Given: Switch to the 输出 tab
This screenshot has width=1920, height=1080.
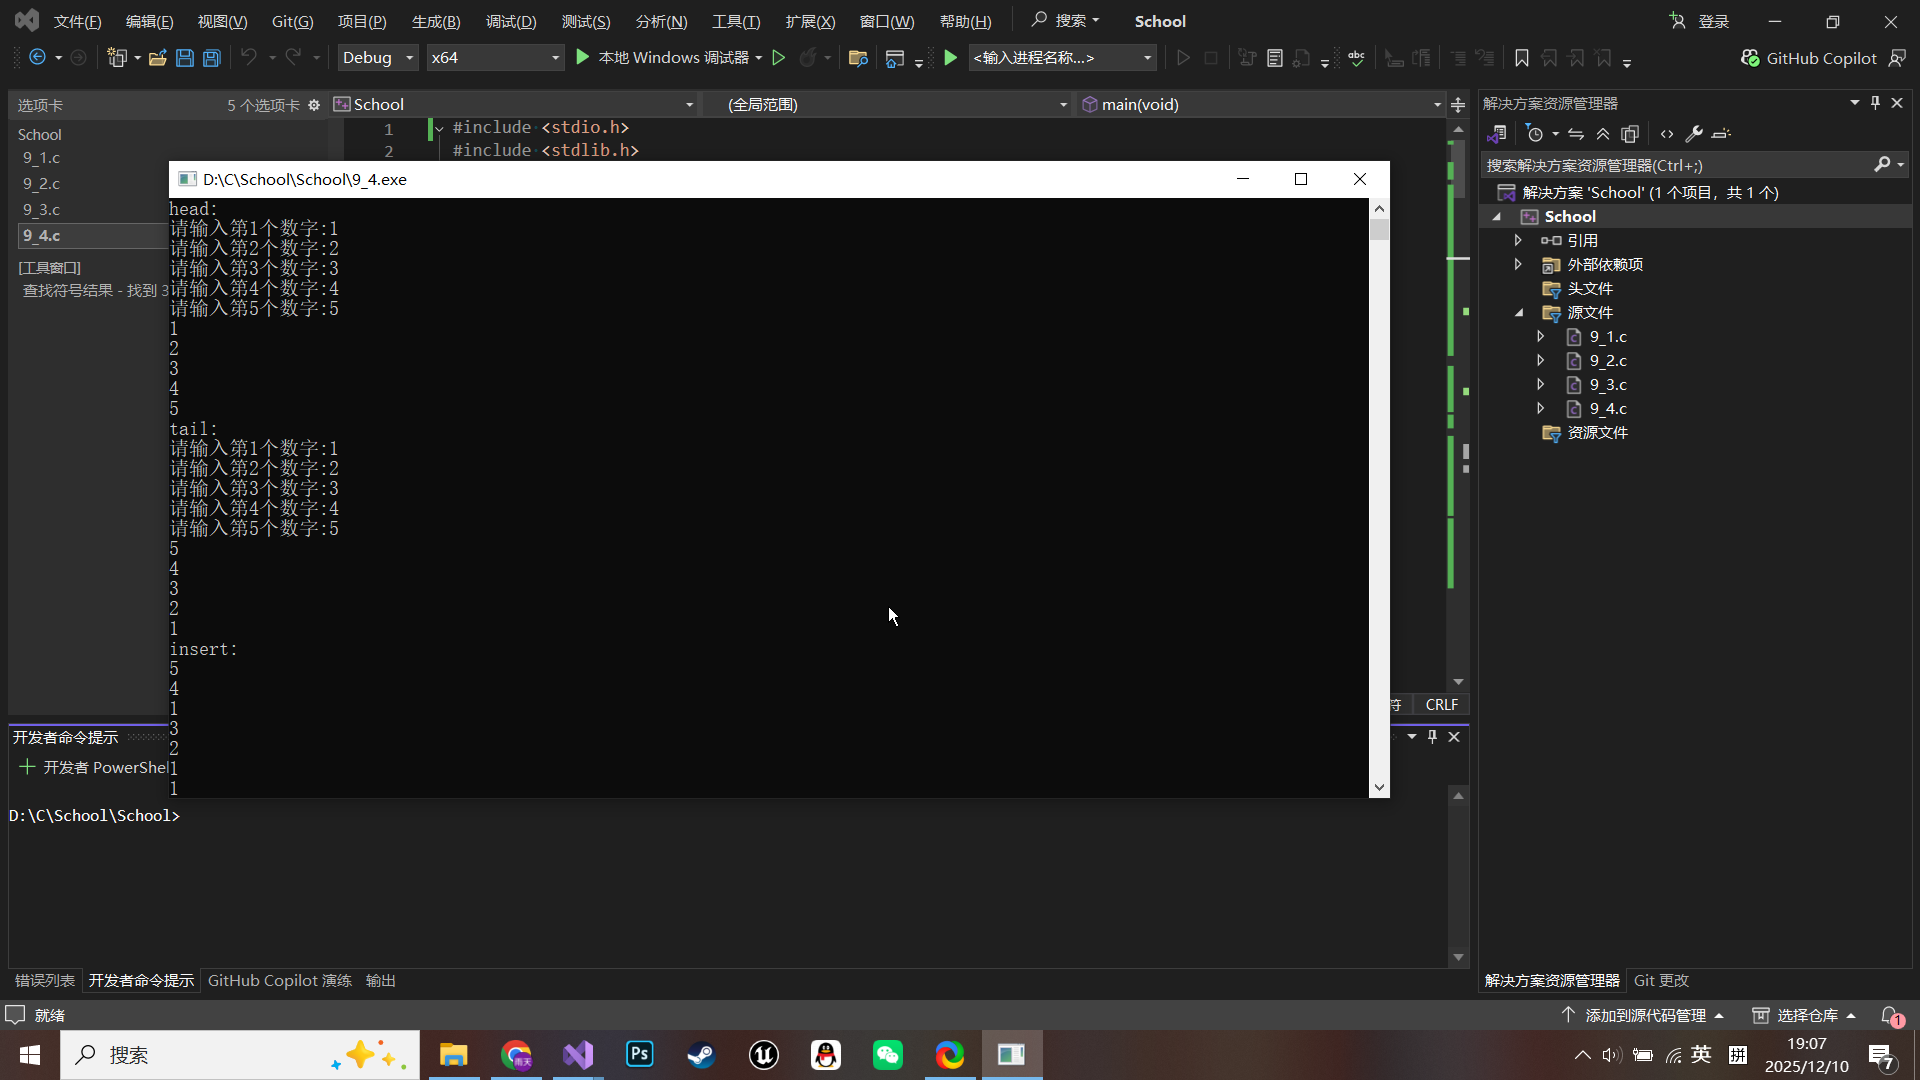Looking at the screenshot, I should coord(380,981).
